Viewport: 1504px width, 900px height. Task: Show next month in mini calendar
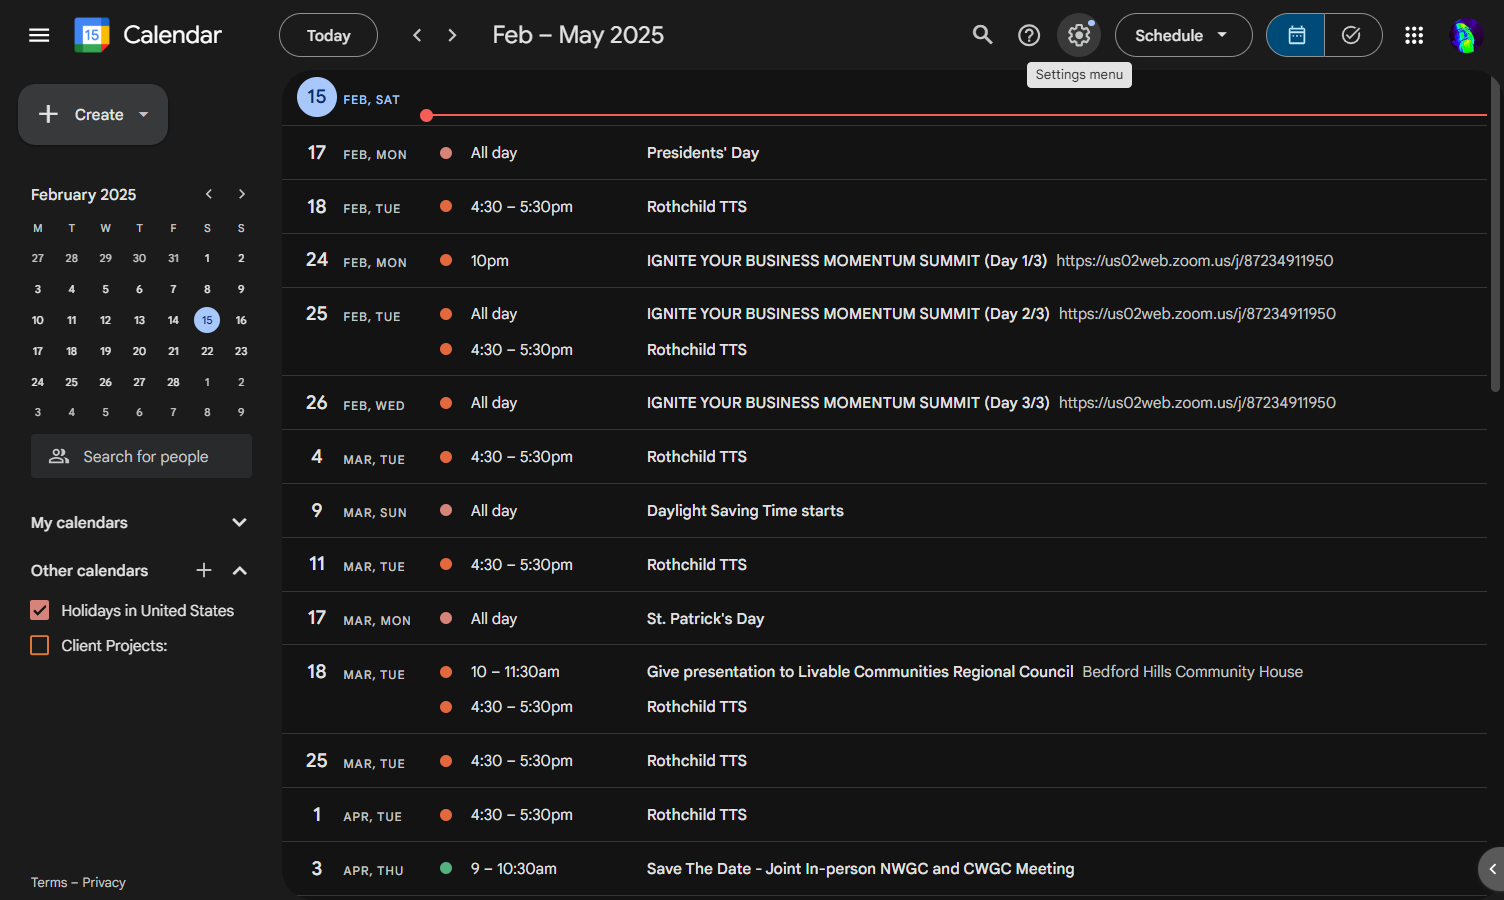[241, 194]
